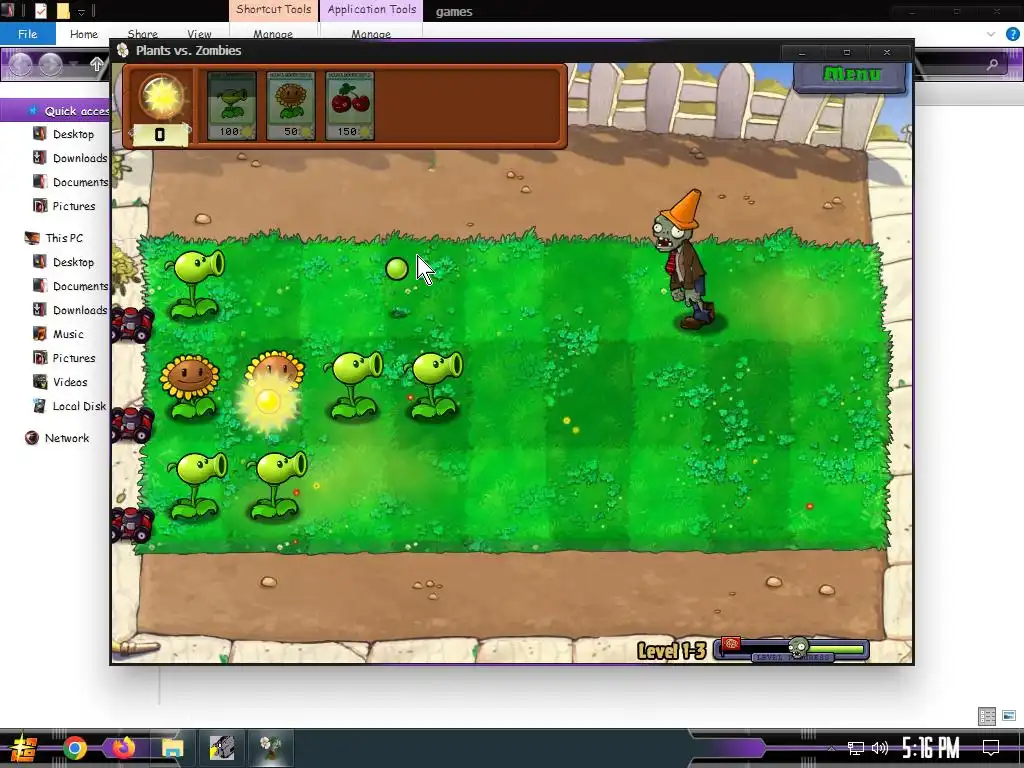1024x768 pixels.
Task: Click the bottom row lawn mower
Action: [133, 525]
